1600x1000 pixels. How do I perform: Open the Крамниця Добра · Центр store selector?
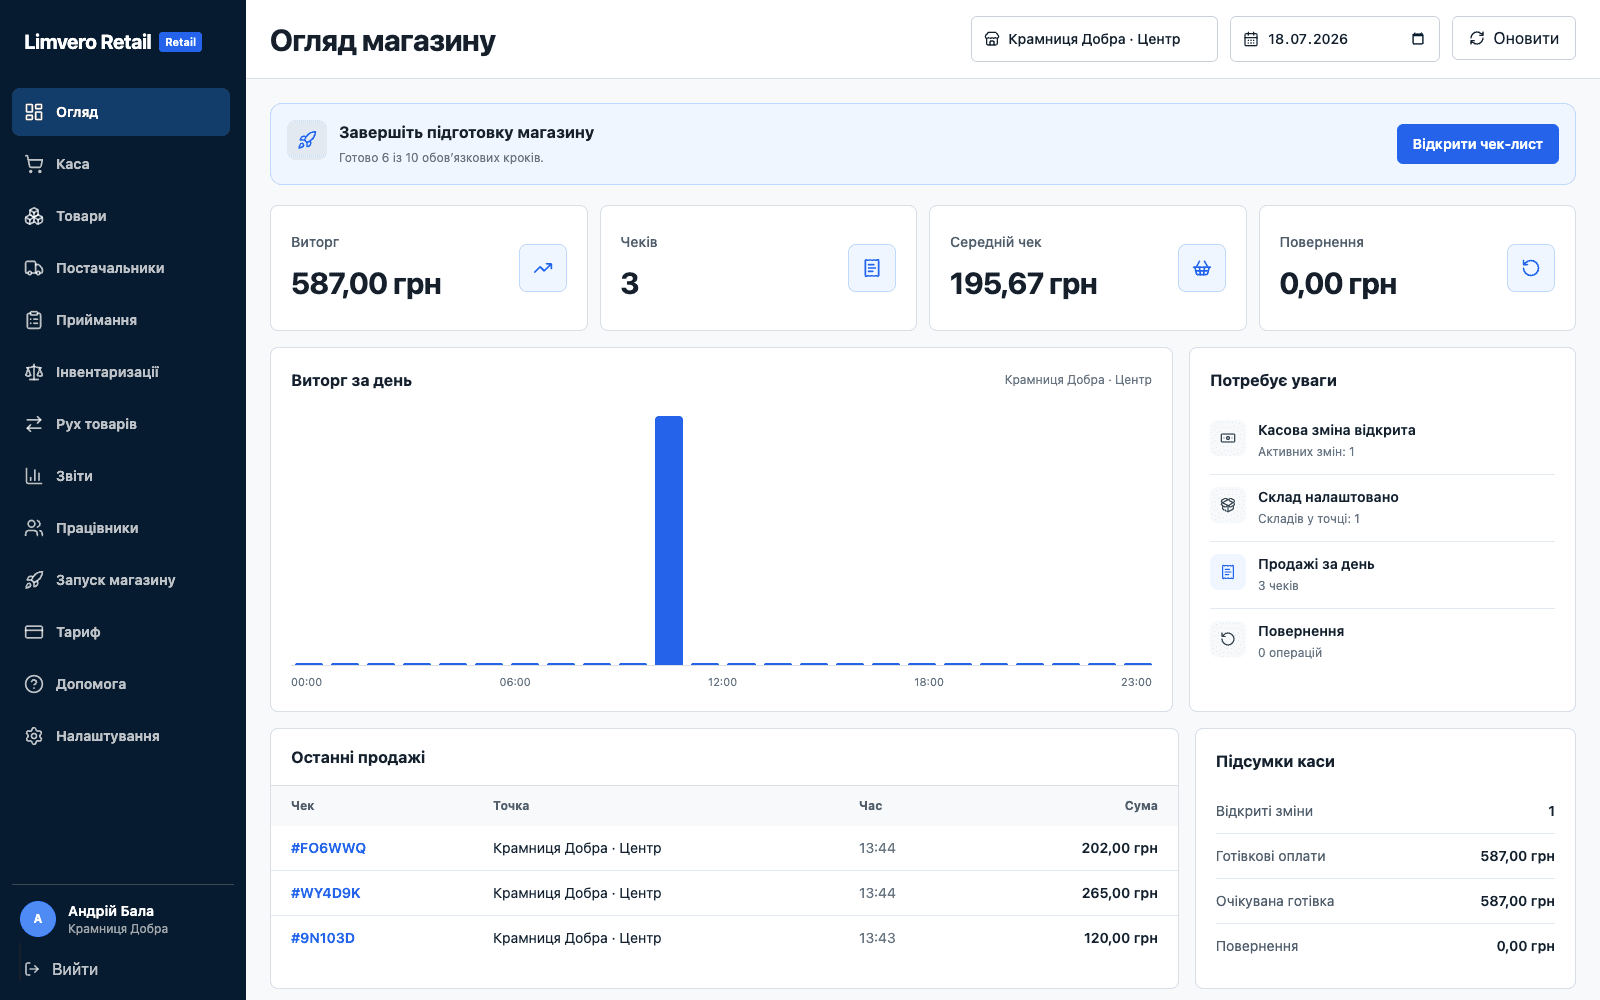coord(1094,39)
